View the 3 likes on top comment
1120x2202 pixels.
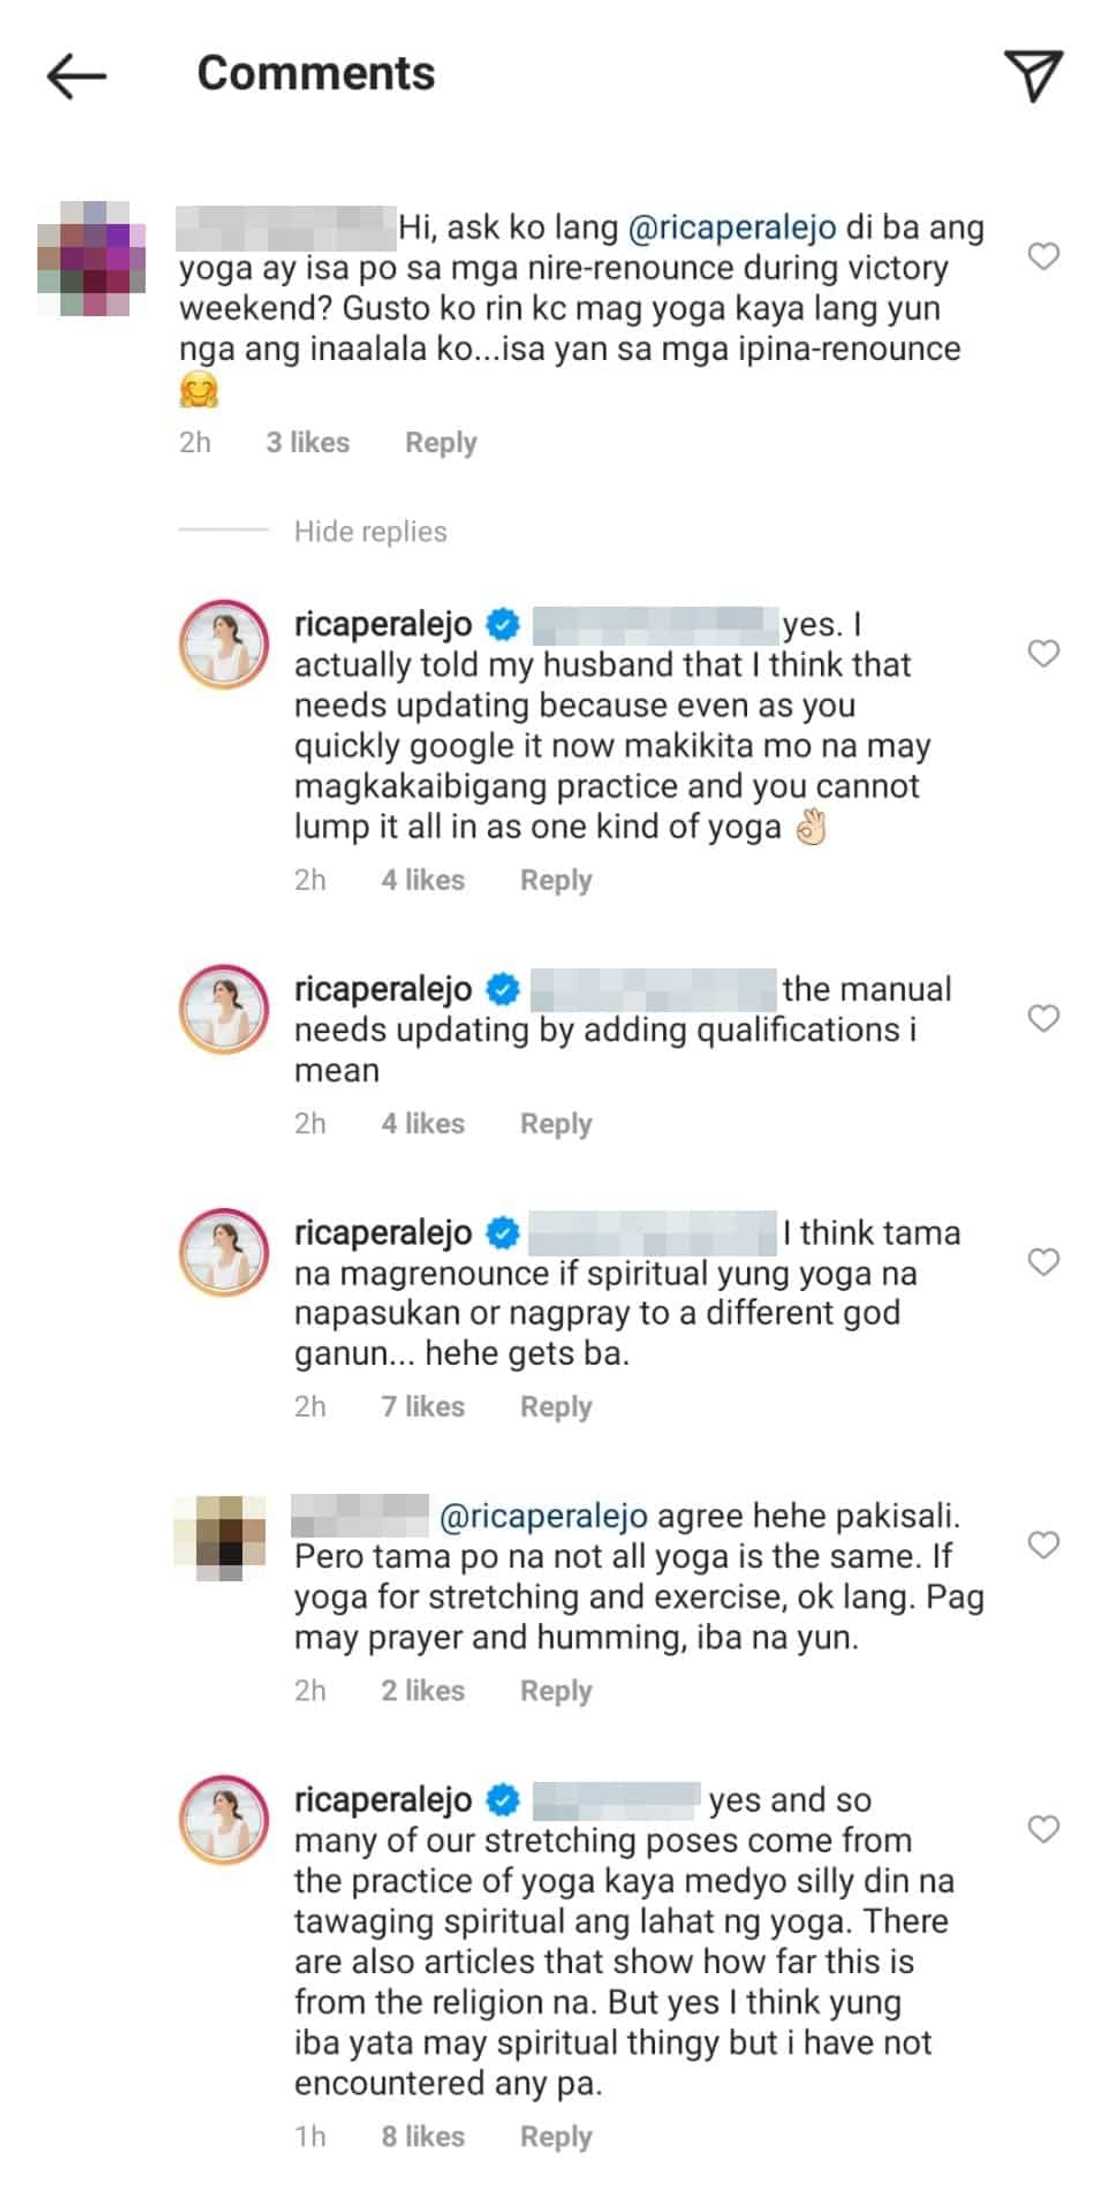pos(307,443)
